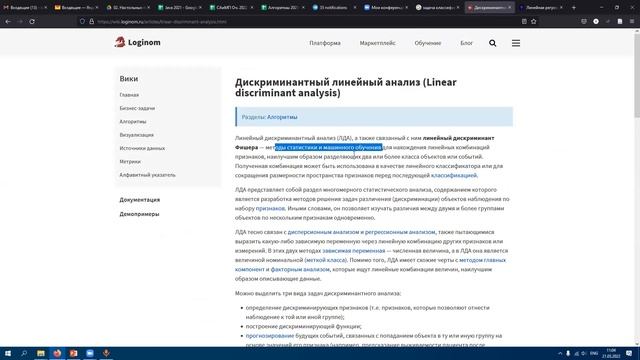Open Windows Start menu
Screen dimensions: 640x360
8,353
